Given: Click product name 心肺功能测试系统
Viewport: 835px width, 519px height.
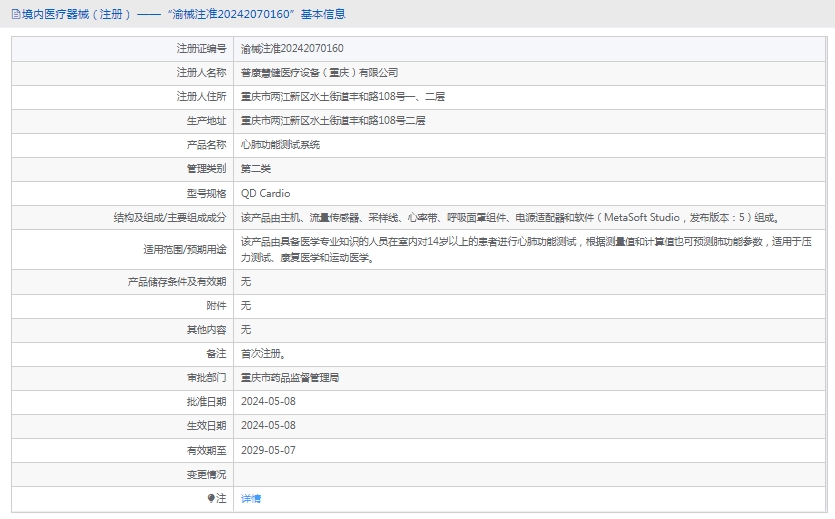Looking at the screenshot, I should tap(281, 145).
